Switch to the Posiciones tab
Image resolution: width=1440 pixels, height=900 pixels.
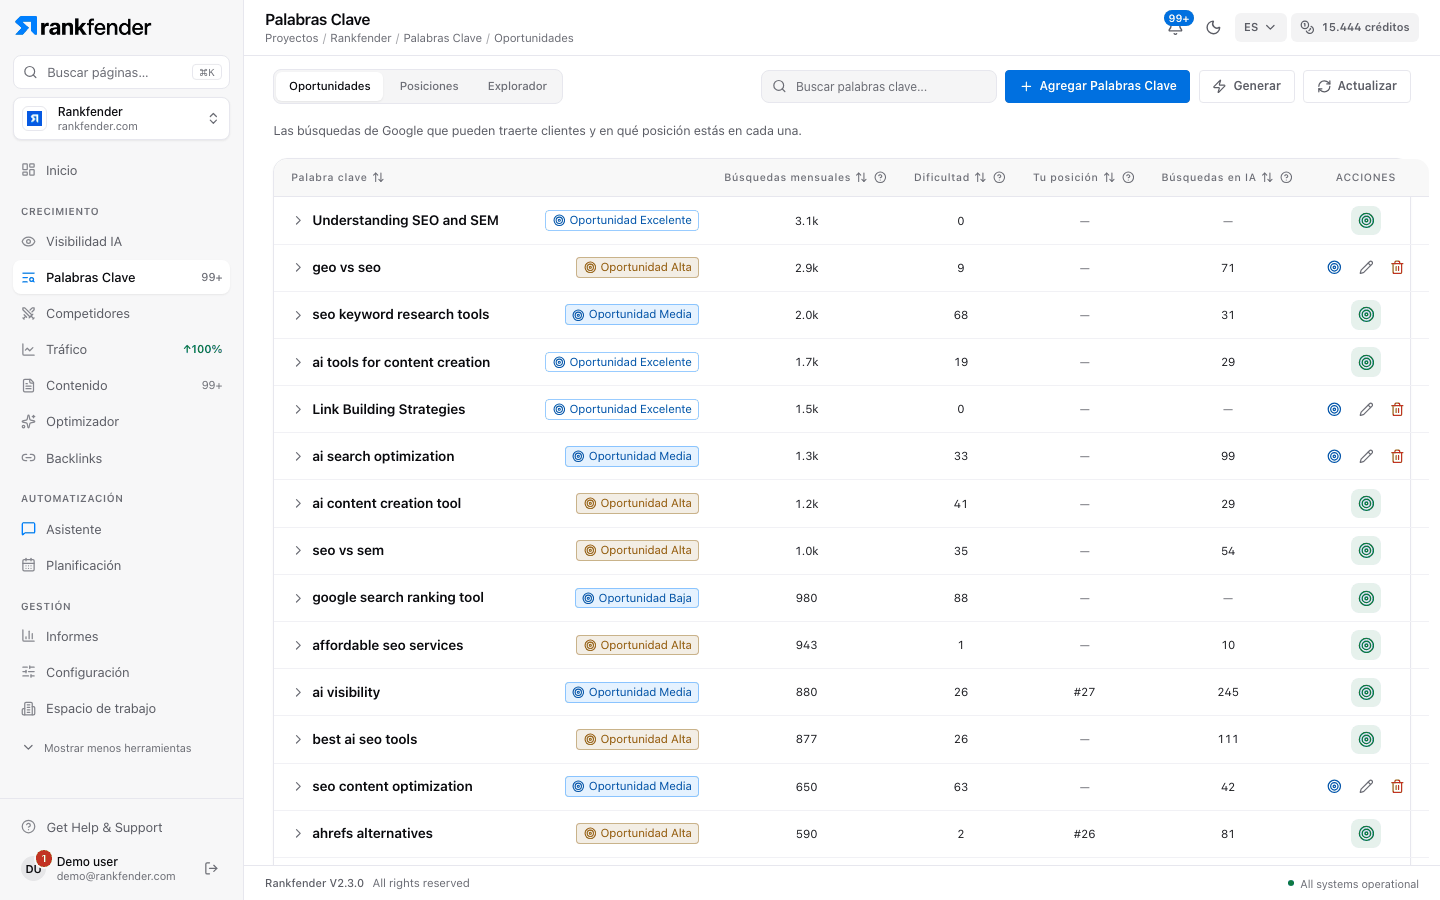(429, 86)
